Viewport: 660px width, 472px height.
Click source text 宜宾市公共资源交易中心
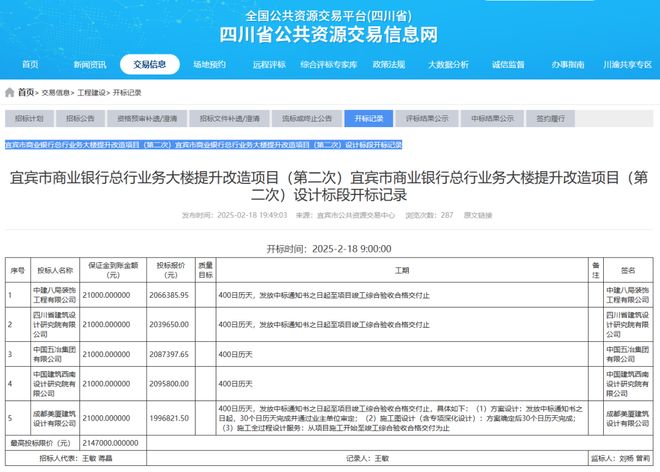point(356,215)
